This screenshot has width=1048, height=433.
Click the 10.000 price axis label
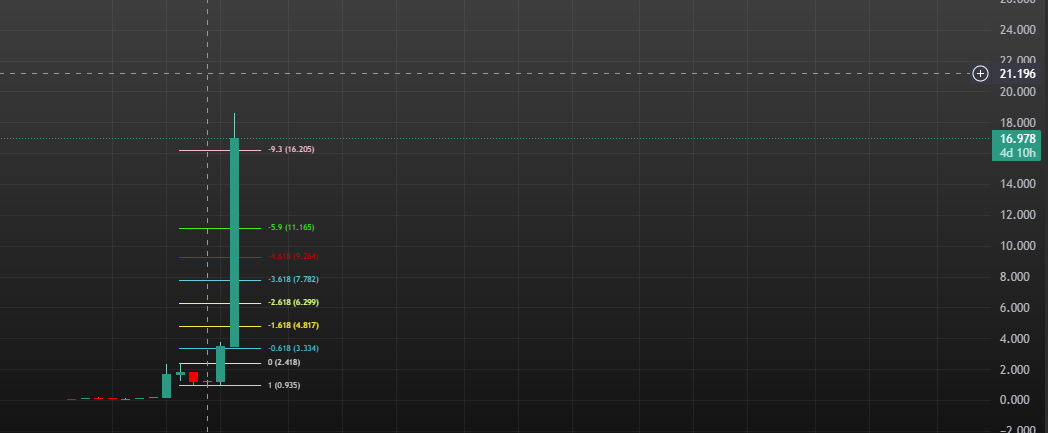(x=1017, y=246)
